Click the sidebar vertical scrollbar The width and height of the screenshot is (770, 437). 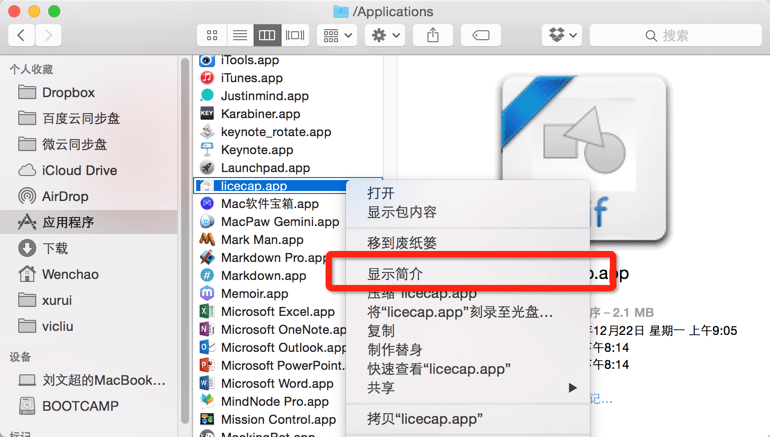pyautogui.click(x=185, y=241)
